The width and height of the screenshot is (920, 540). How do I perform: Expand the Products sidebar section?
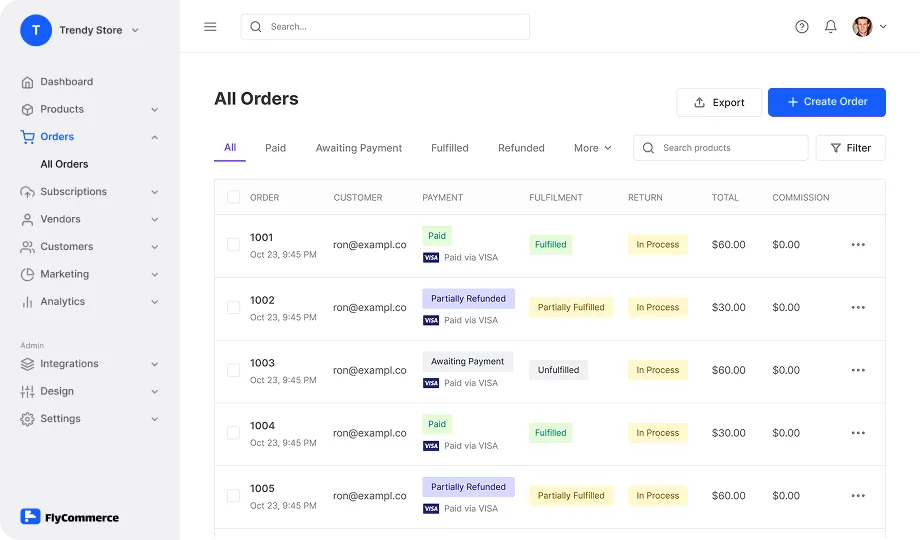90,109
